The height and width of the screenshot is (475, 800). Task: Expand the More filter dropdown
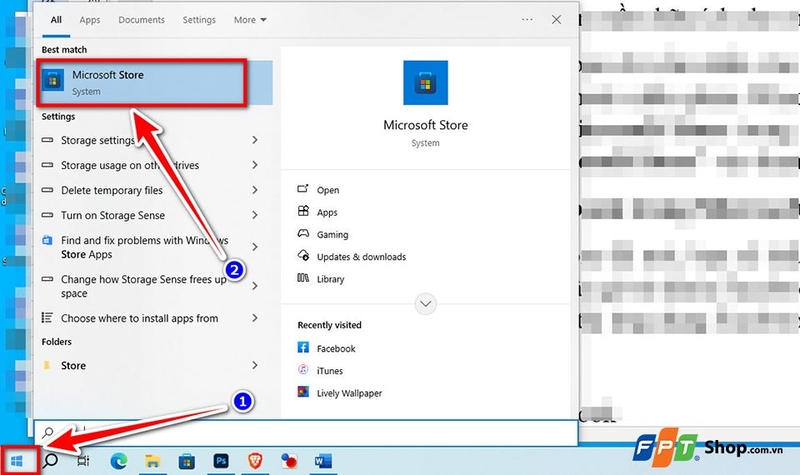(x=250, y=20)
